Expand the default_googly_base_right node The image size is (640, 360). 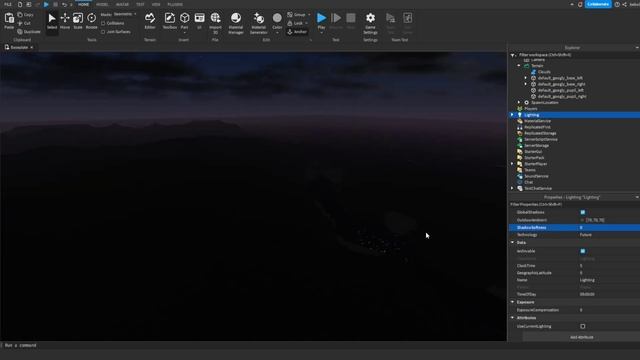526,84
